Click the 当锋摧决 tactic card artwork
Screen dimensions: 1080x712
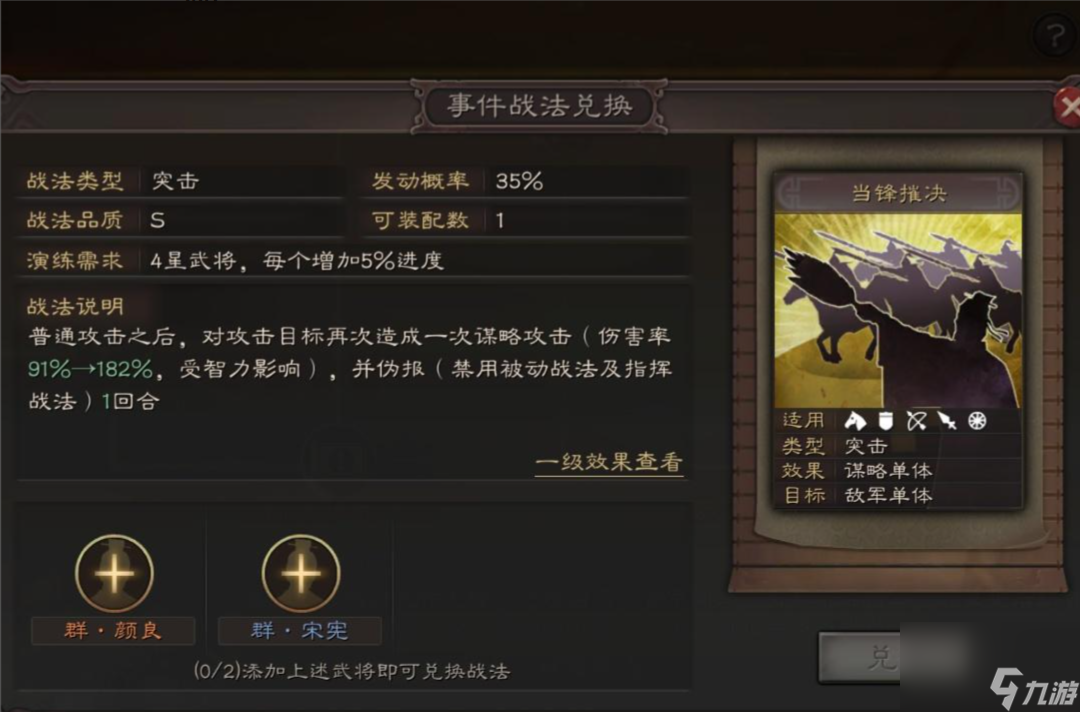click(x=898, y=311)
